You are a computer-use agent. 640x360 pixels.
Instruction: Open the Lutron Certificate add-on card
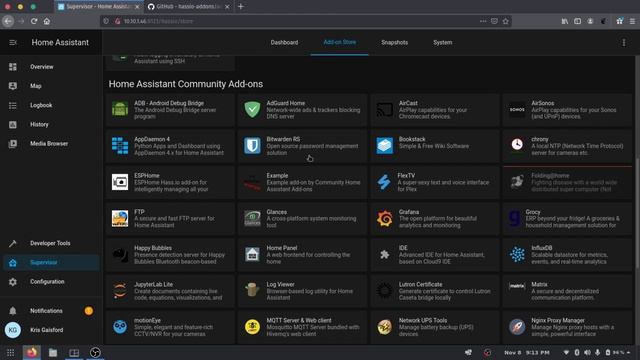(x=435, y=291)
